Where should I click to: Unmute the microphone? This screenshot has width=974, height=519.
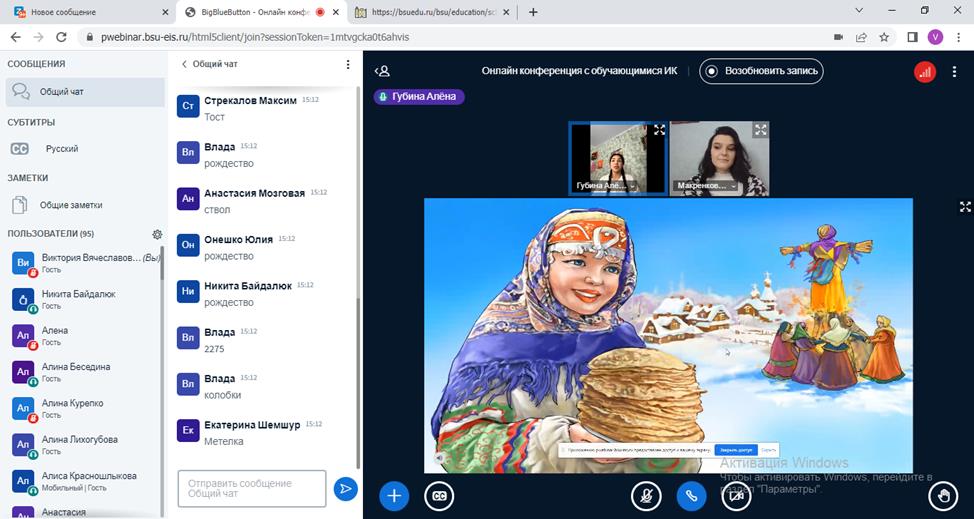click(x=646, y=496)
